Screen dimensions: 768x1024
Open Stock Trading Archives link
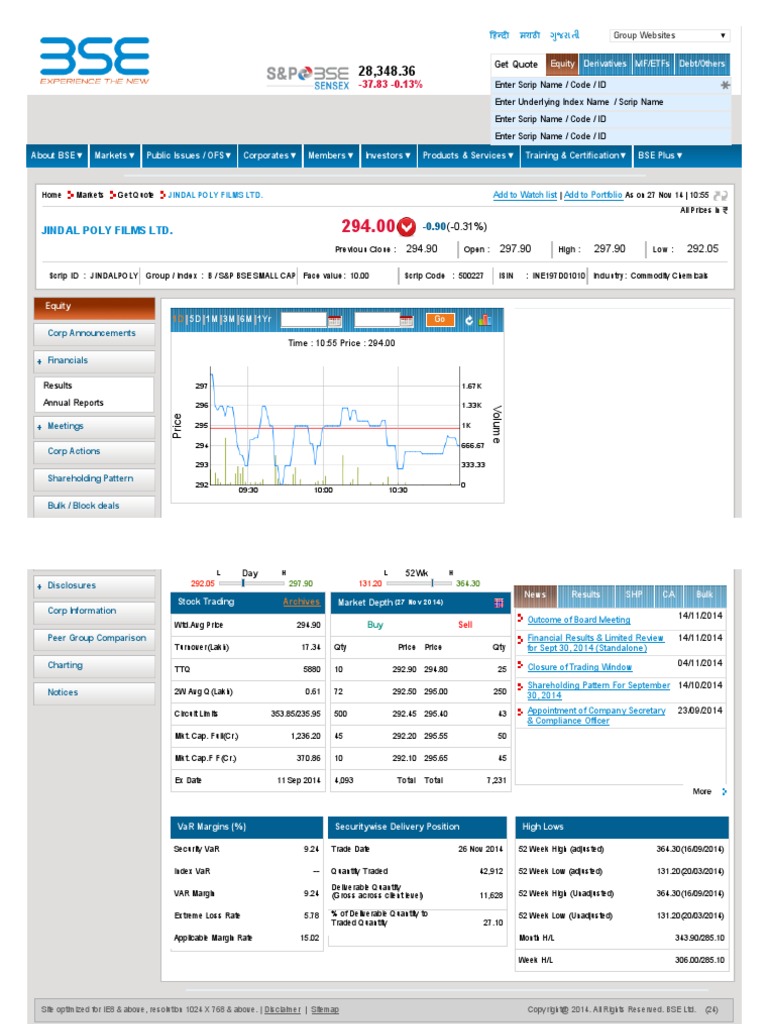pos(301,602)
